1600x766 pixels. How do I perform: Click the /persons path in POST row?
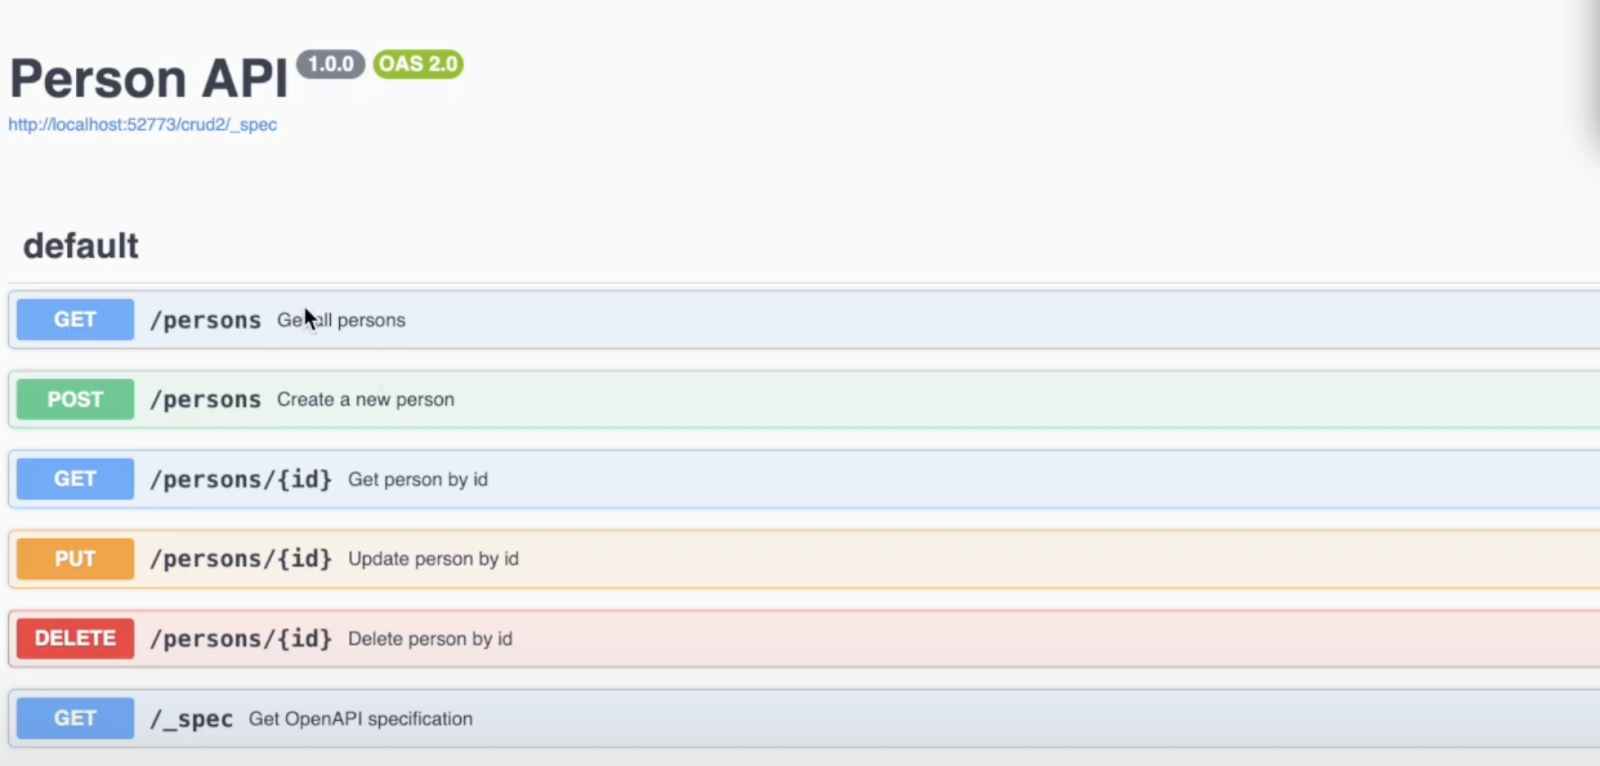coord(205,399)
